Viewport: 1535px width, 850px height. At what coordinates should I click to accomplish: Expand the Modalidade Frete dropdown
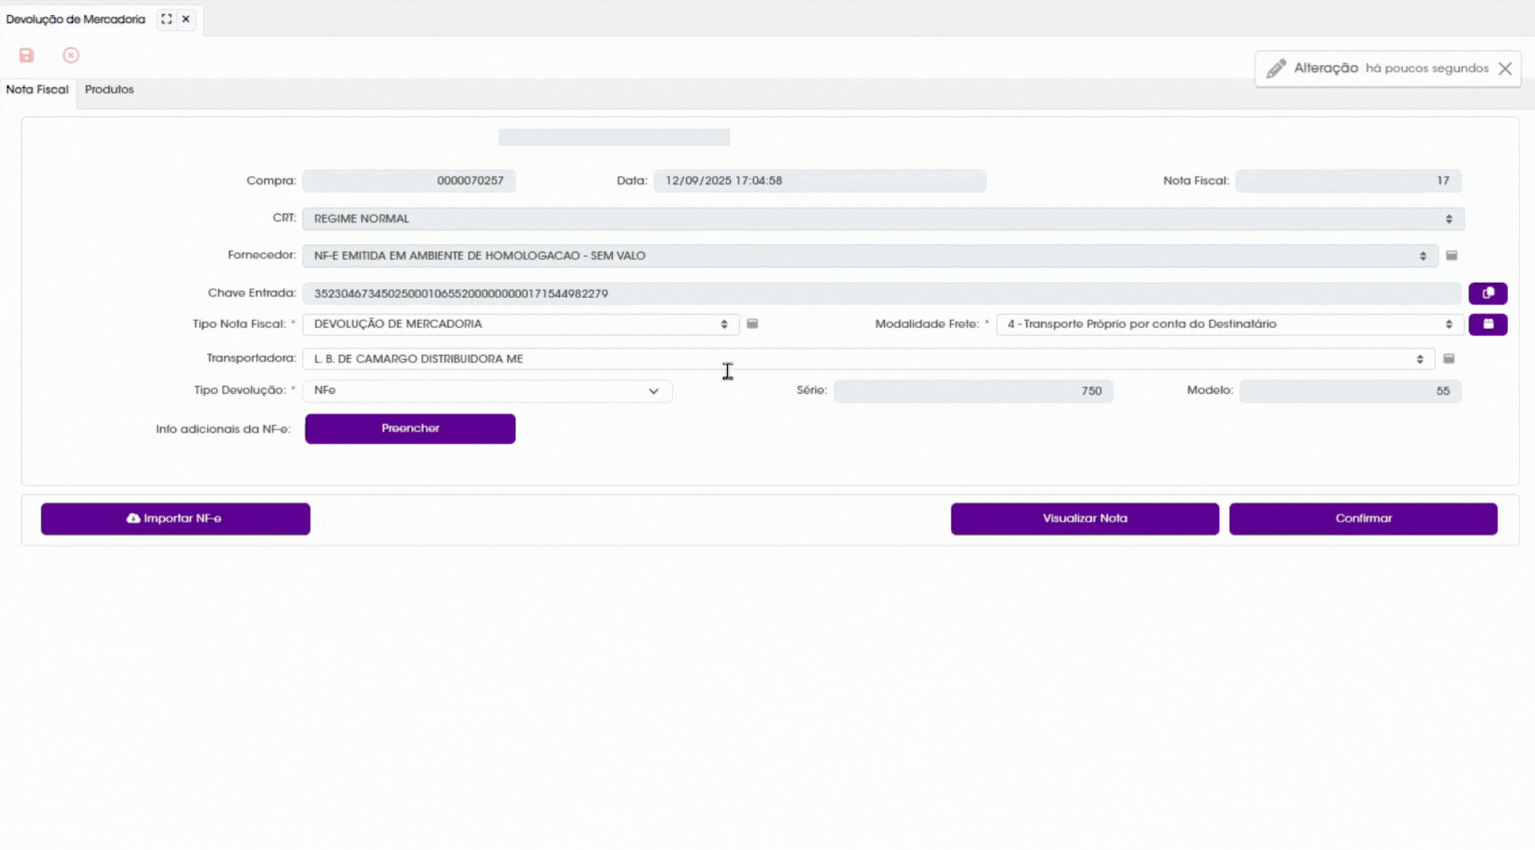click(x=1230, y=324)
